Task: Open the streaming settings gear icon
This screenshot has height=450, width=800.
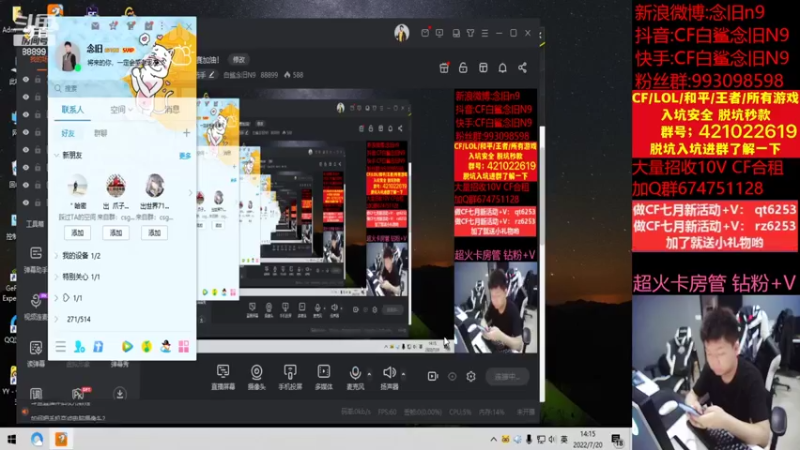Action: (x=471, y=377)
